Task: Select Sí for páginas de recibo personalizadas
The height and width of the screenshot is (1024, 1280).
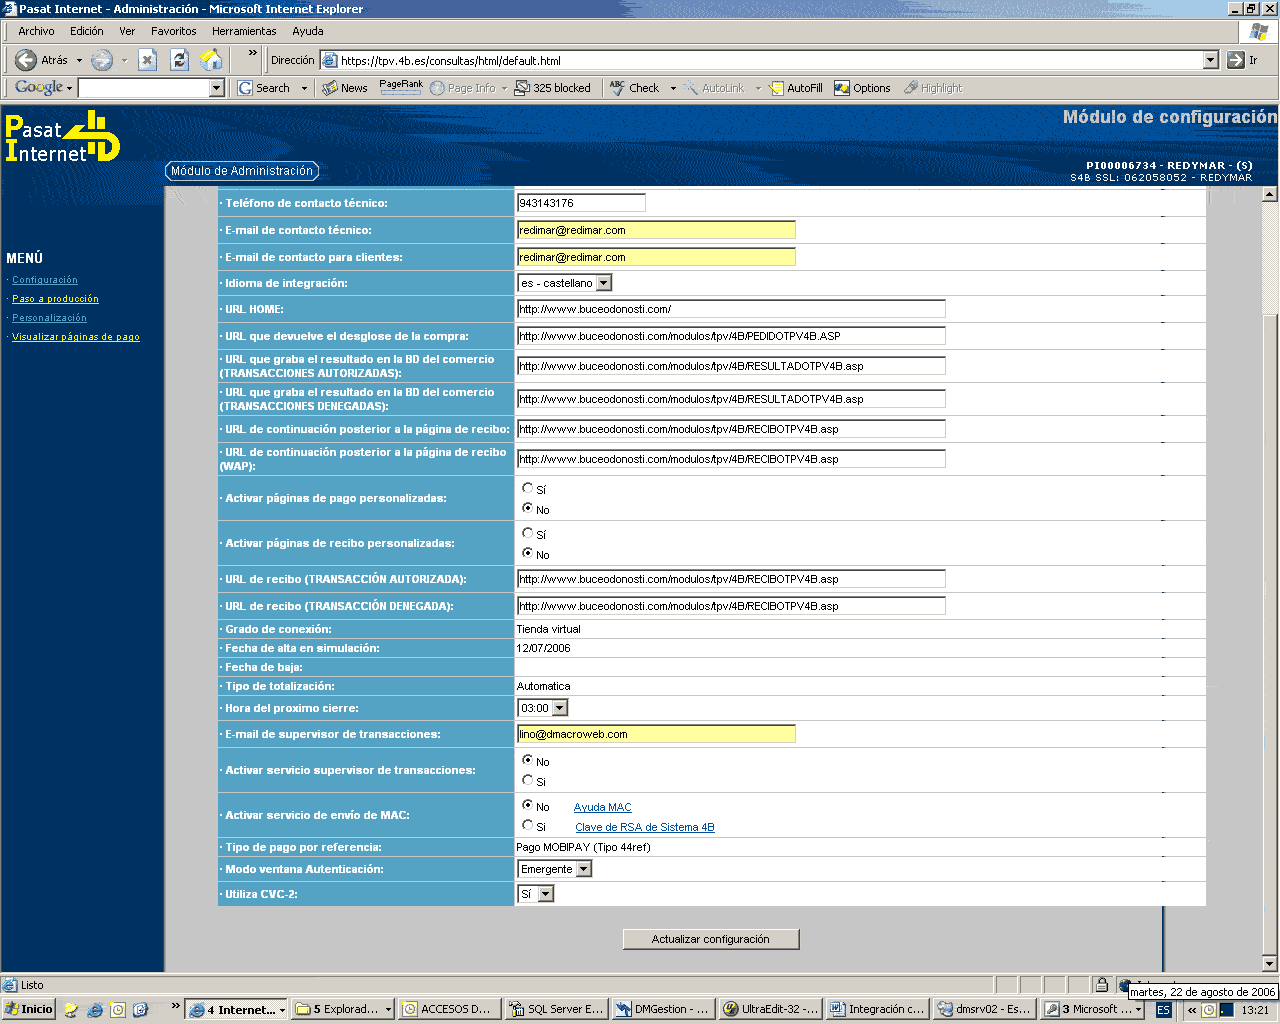Action: (528, 533)
